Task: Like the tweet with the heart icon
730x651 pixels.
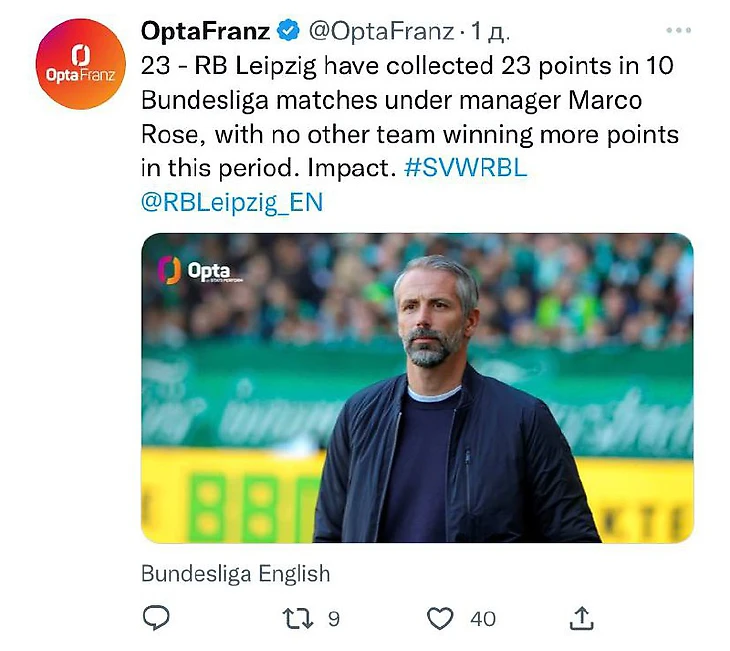Action: (440, 619)
